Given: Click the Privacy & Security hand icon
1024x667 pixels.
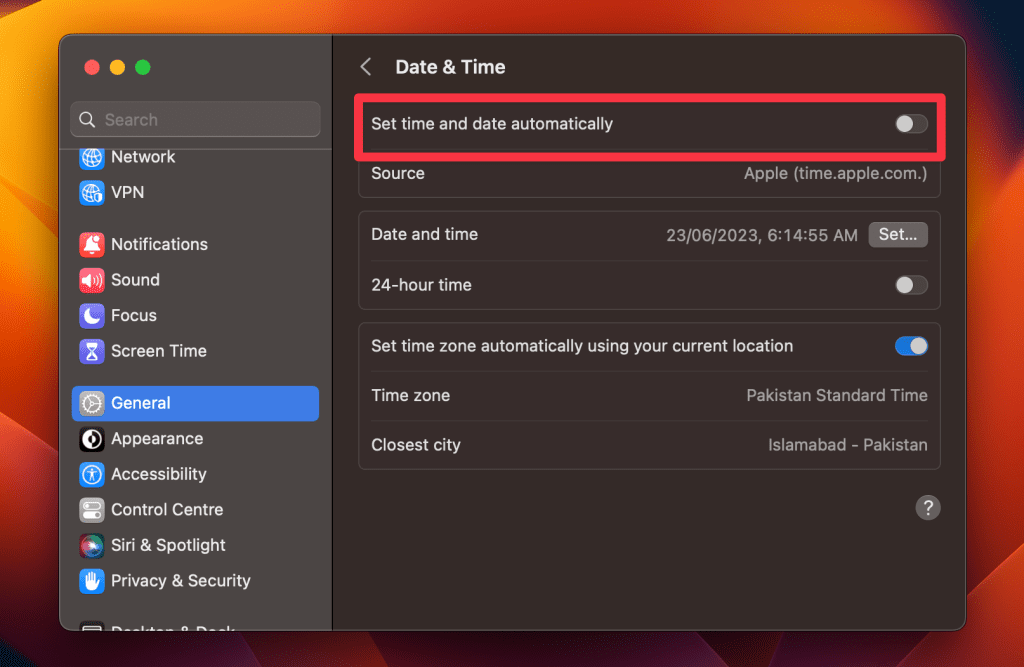Looking at the screenshot, I should (x=92, y=581).
